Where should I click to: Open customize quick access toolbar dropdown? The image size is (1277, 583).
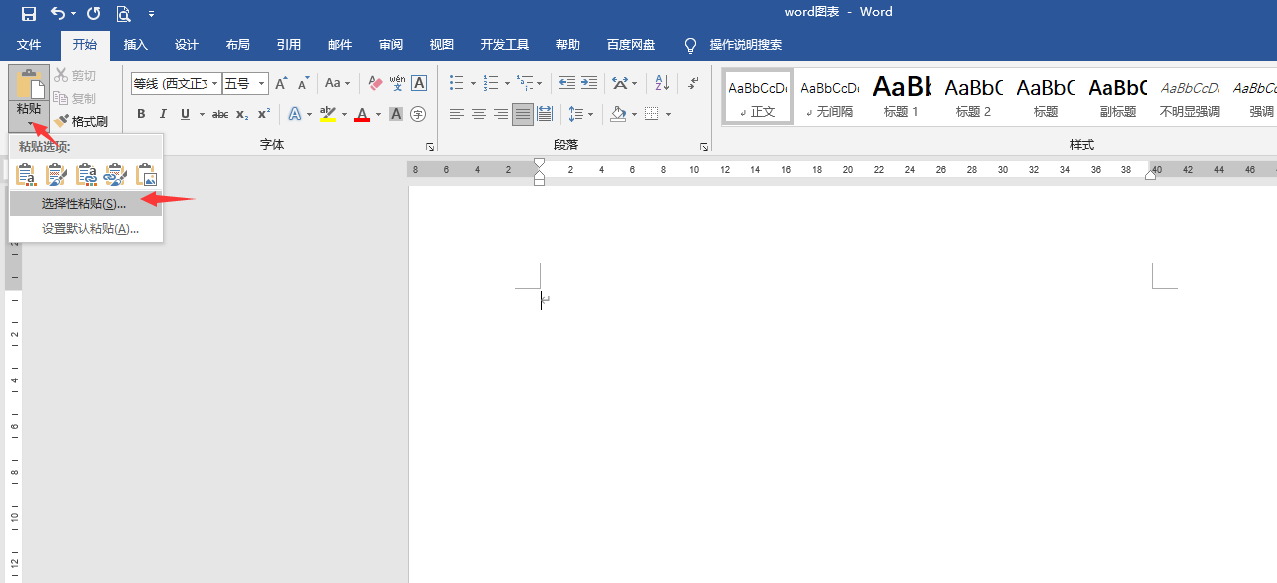[151, 13]
